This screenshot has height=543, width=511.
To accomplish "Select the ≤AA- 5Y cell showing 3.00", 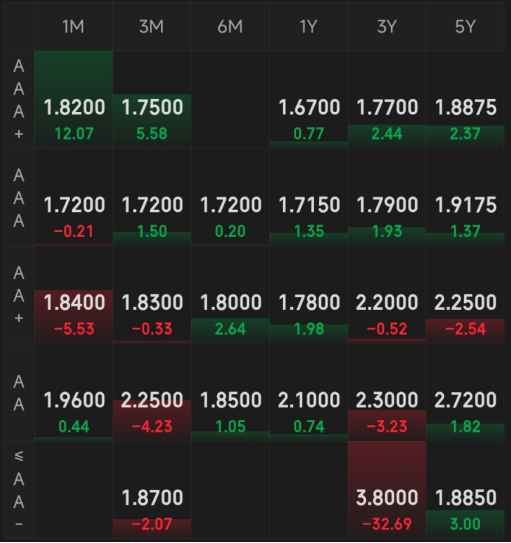I will click(x=465, y=490).
